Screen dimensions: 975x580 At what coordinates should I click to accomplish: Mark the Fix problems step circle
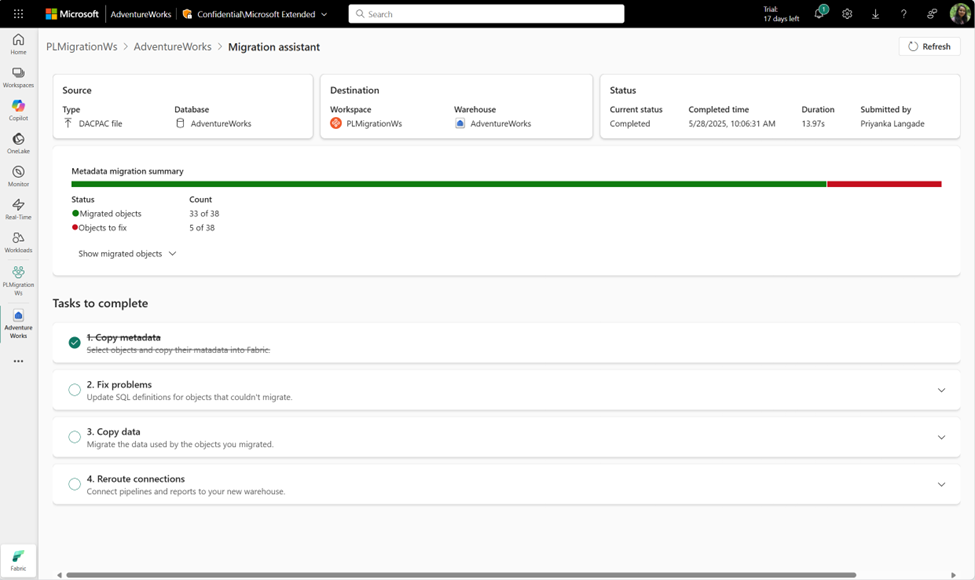pyautogui.click(x=74, y=389)
